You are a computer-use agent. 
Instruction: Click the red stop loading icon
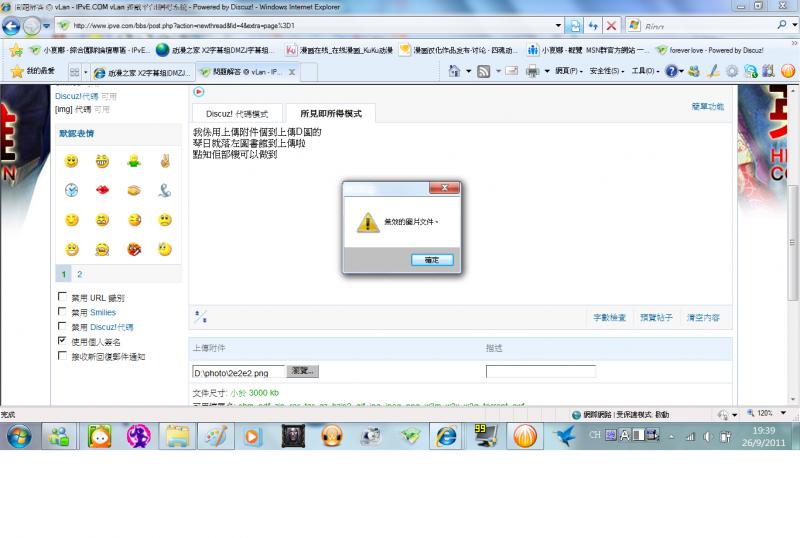point(611,26)
